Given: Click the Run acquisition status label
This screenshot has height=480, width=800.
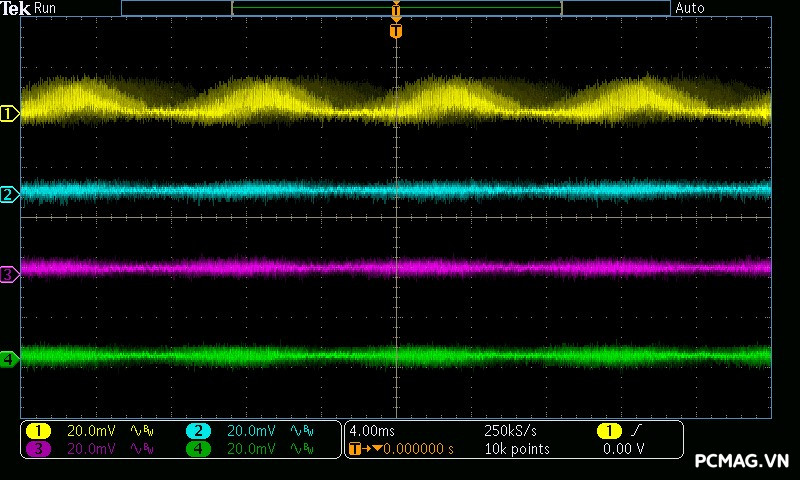Looking at the screenshot, I should [46, 8].
